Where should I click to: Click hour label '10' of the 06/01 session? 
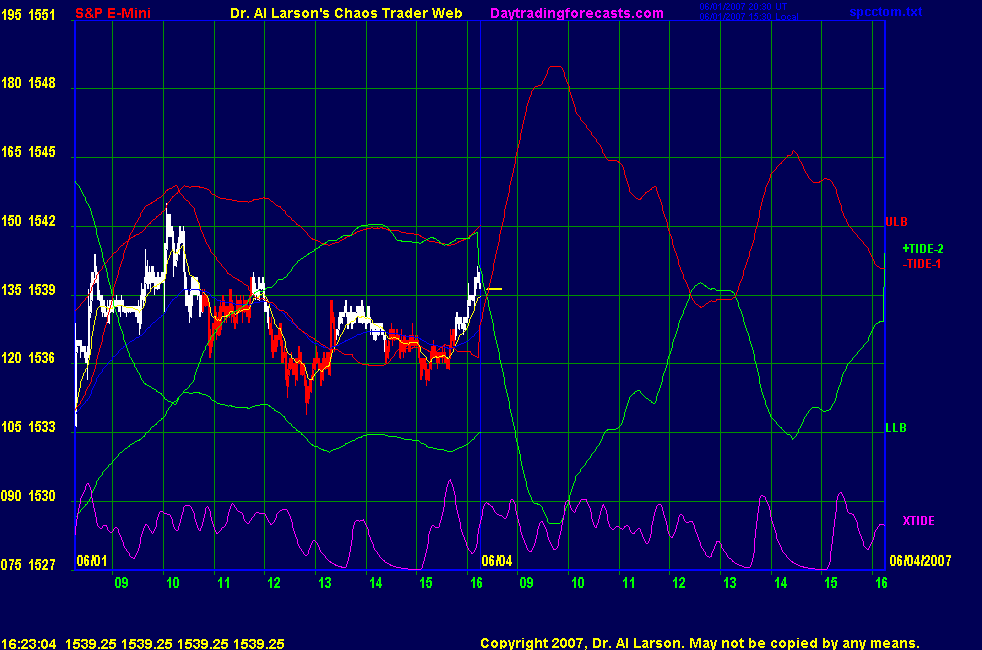click(x=172, y=583)
